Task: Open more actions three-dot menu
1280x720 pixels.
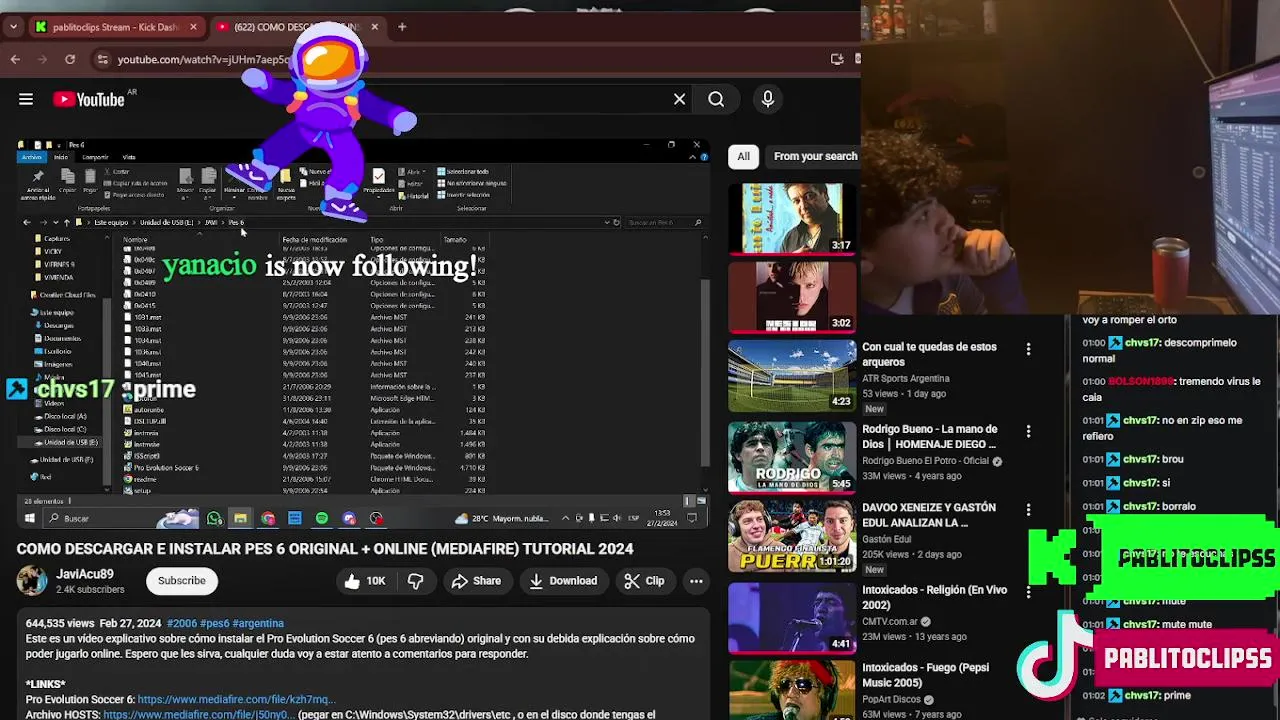Action: click(696, 581)
